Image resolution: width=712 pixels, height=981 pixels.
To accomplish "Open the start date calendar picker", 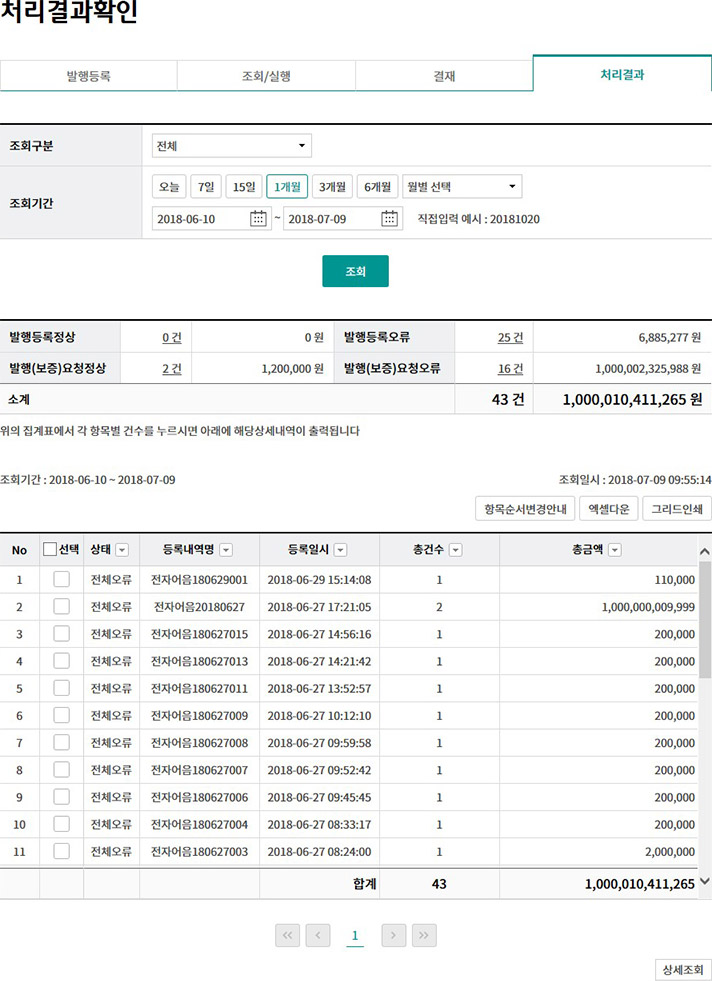I will [258, 219].
